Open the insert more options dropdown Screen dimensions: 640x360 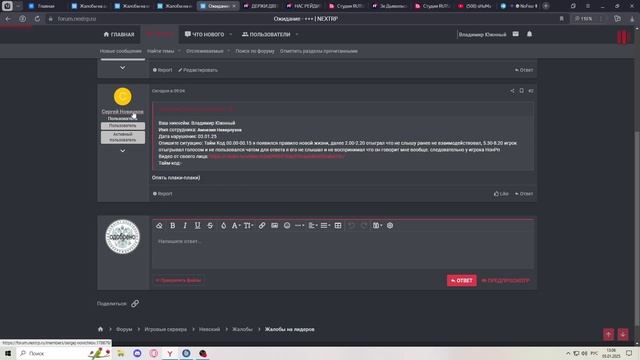point(300,225)
